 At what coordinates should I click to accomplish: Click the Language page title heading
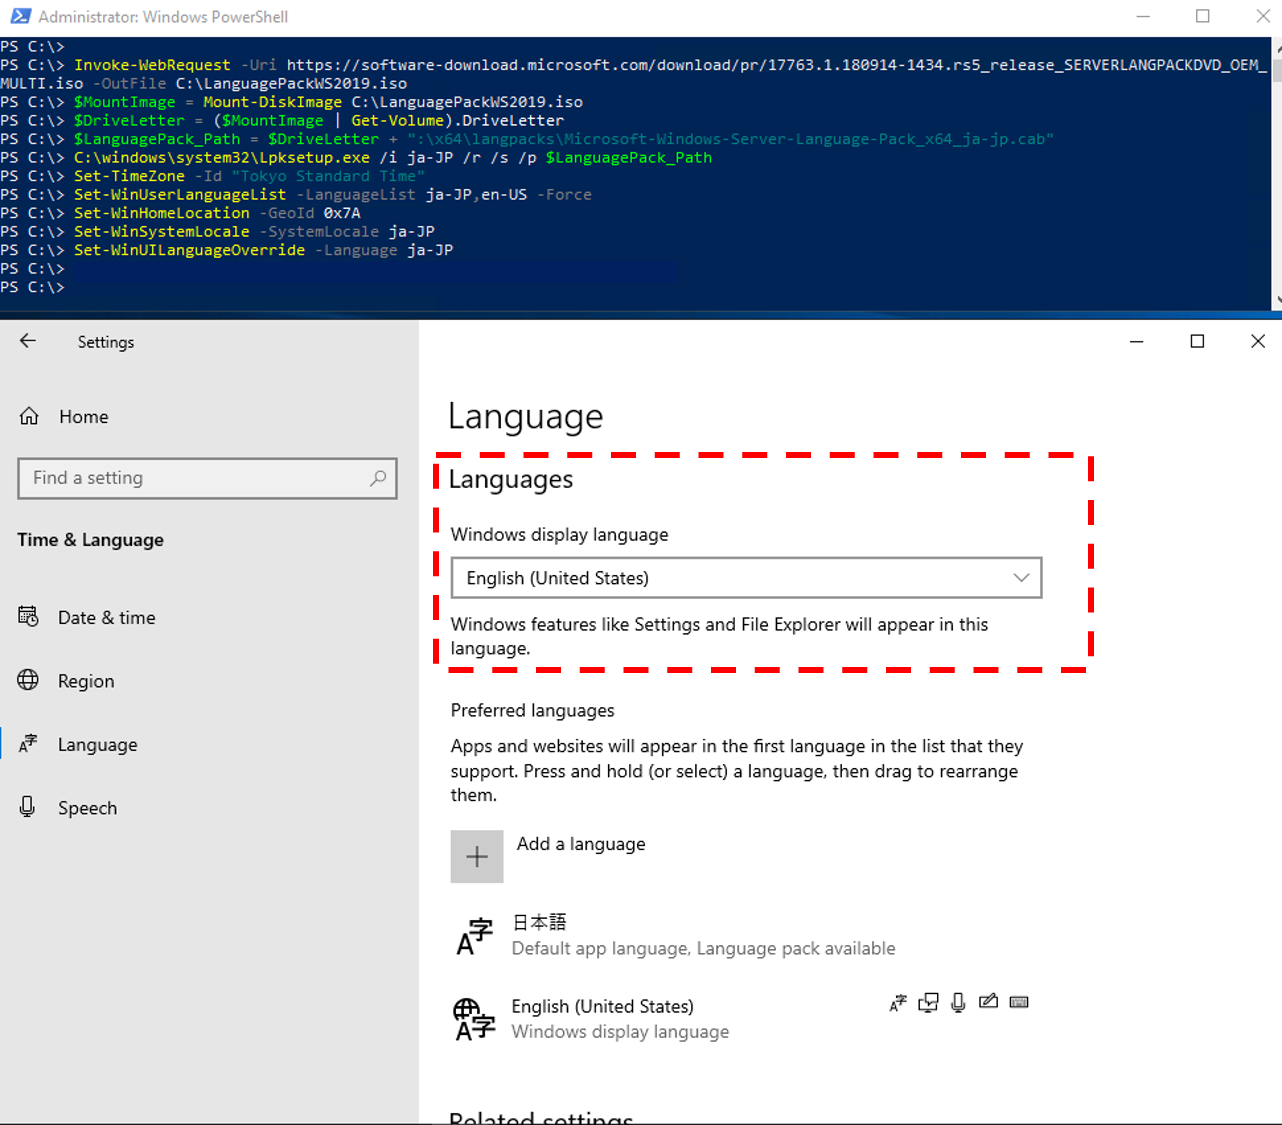click(x=525, y=416)
